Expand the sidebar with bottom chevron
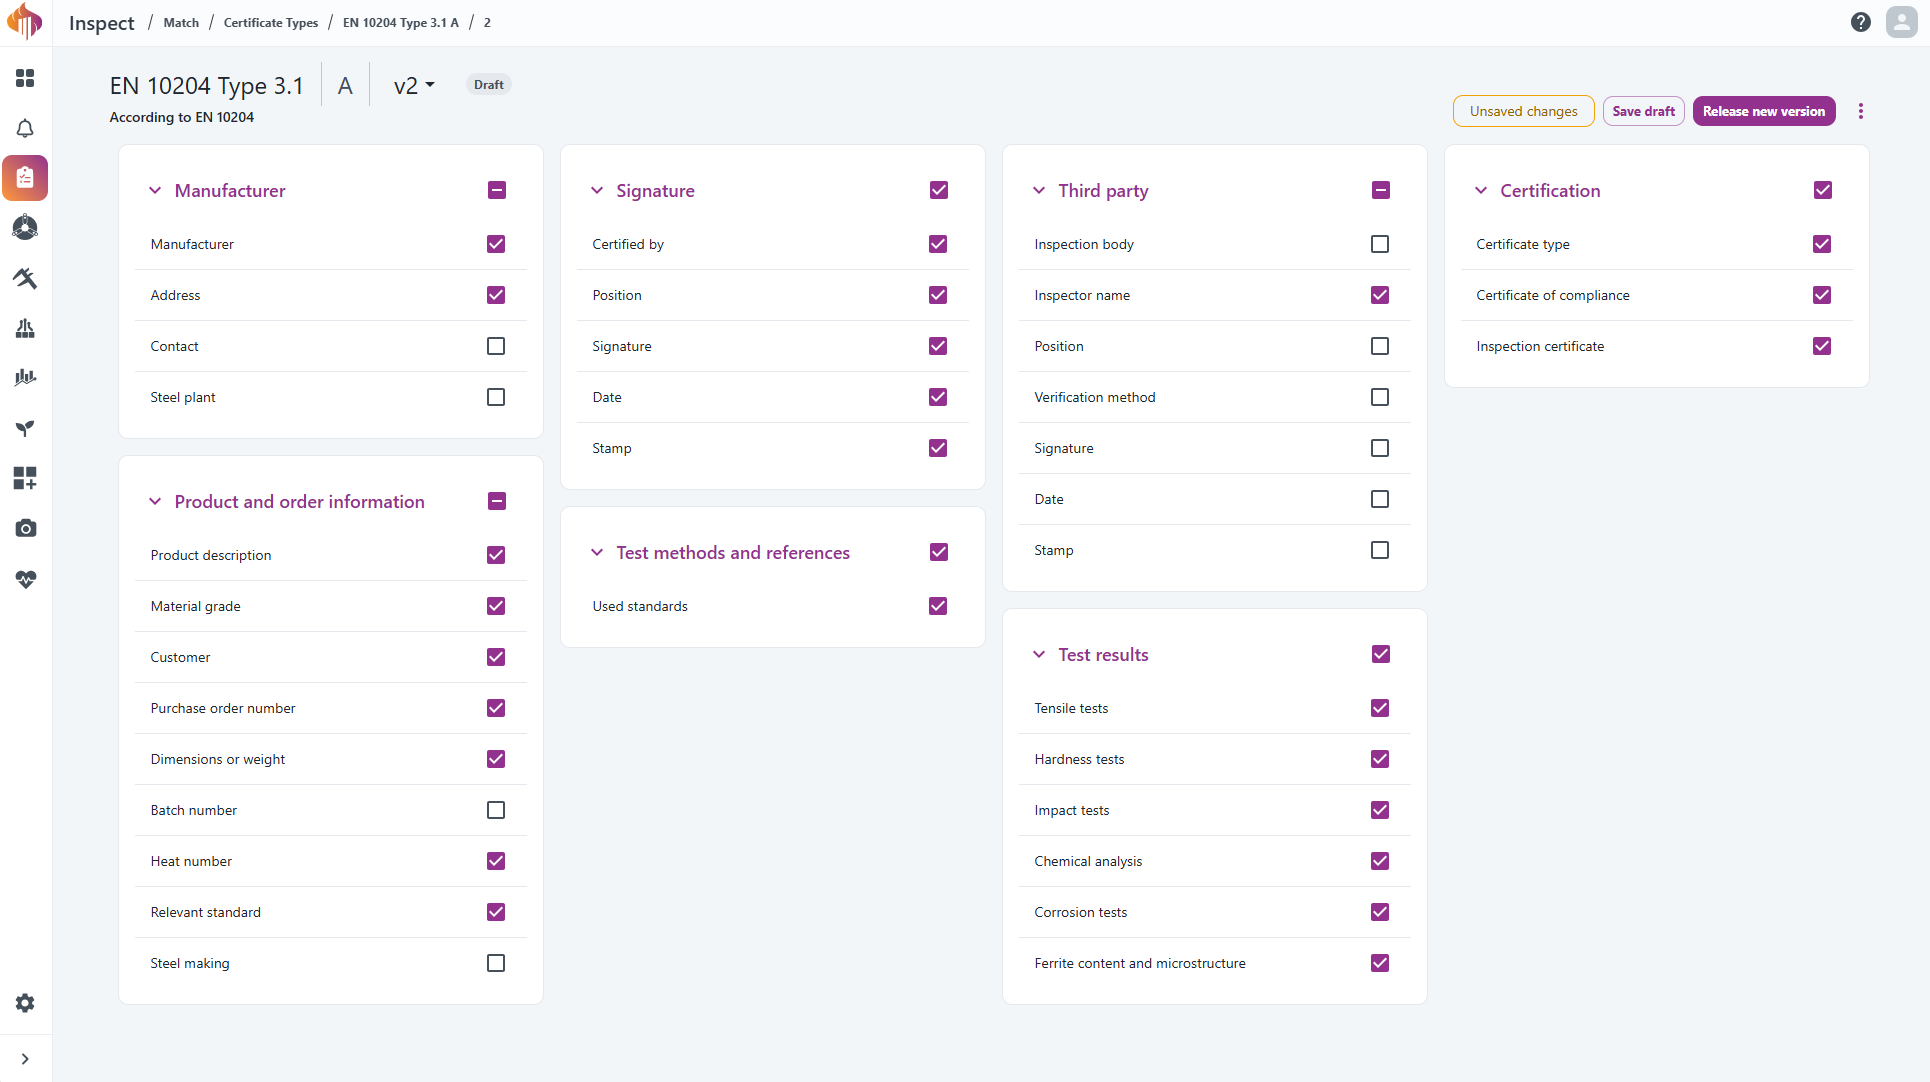This screenshot has width=1930, height=1082. pos(25,1059)
